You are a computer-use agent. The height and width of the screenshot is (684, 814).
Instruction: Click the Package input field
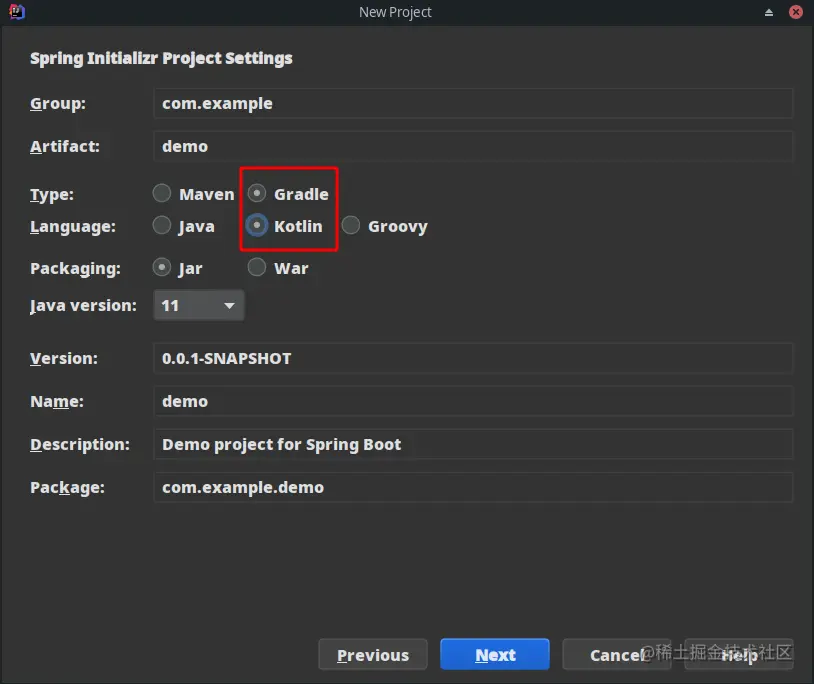[x=473, y=487]
